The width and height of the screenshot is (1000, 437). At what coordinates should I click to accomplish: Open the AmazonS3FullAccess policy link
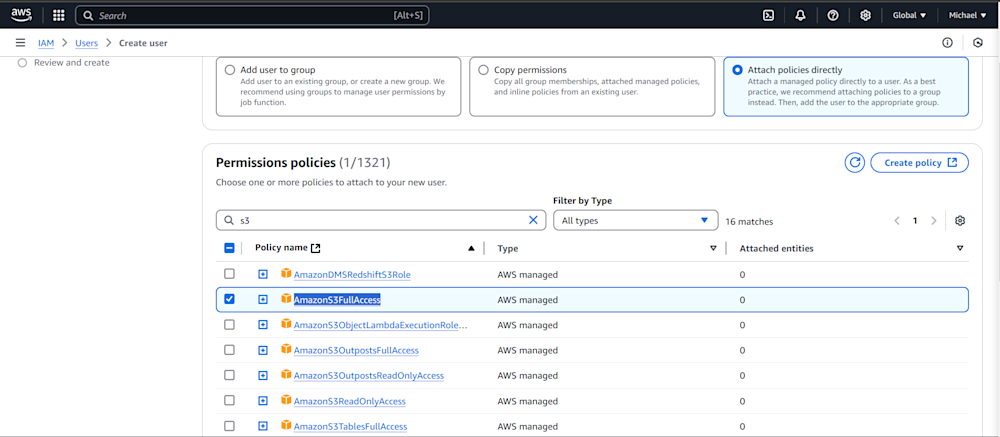[x=337, y=300]
